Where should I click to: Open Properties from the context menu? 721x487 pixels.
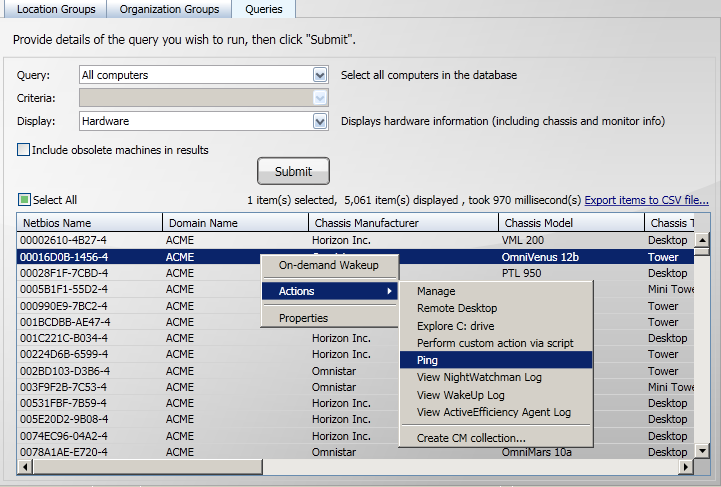(x=303, y=318)
